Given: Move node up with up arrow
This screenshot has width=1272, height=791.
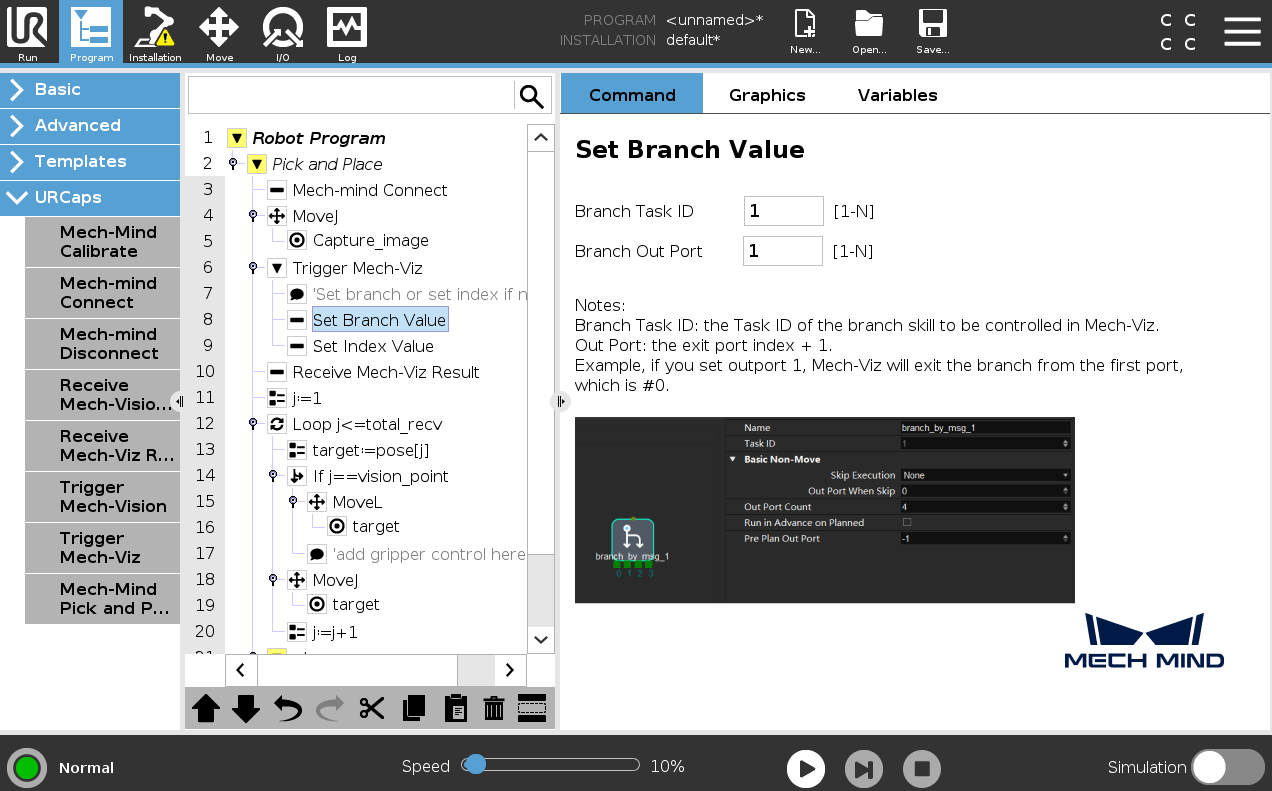Looking at the screenshot, I should [206, 708].
